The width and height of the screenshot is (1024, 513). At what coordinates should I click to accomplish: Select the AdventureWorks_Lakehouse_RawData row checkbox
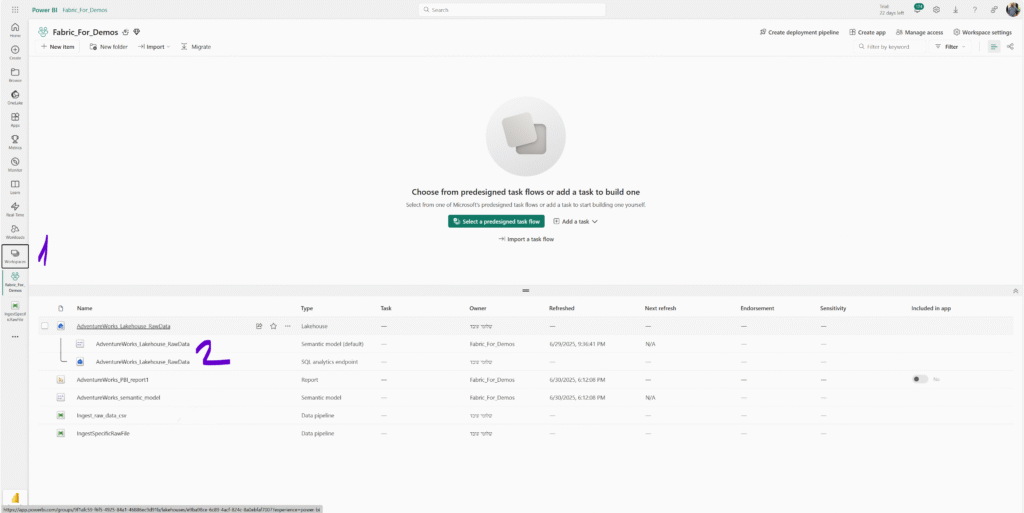point(44,326)
